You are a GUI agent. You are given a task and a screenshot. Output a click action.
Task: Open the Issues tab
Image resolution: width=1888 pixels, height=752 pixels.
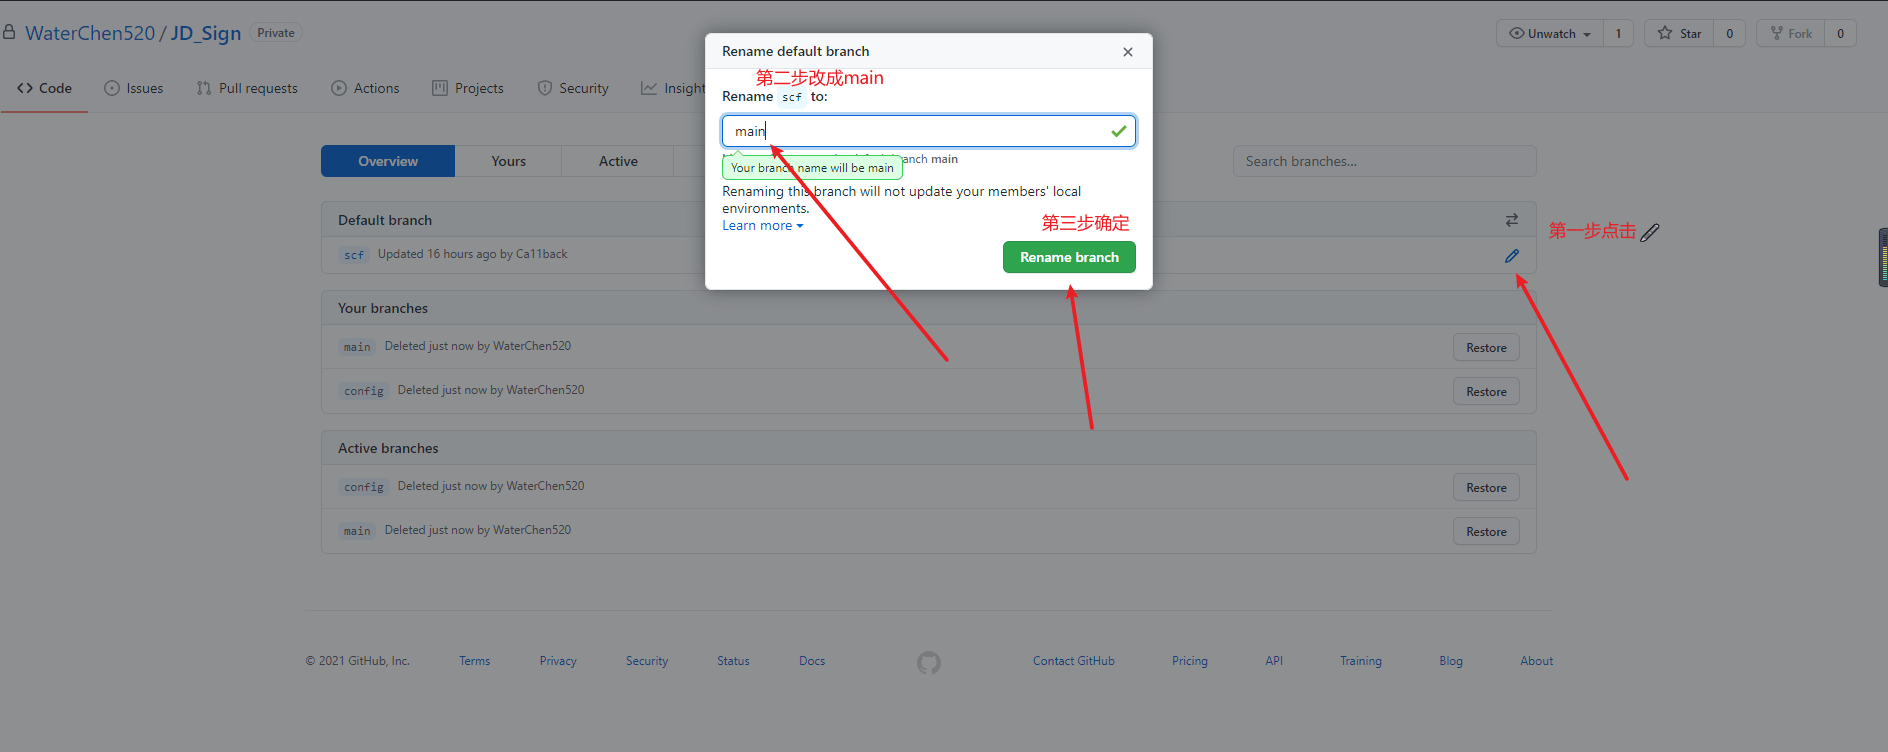134,88
